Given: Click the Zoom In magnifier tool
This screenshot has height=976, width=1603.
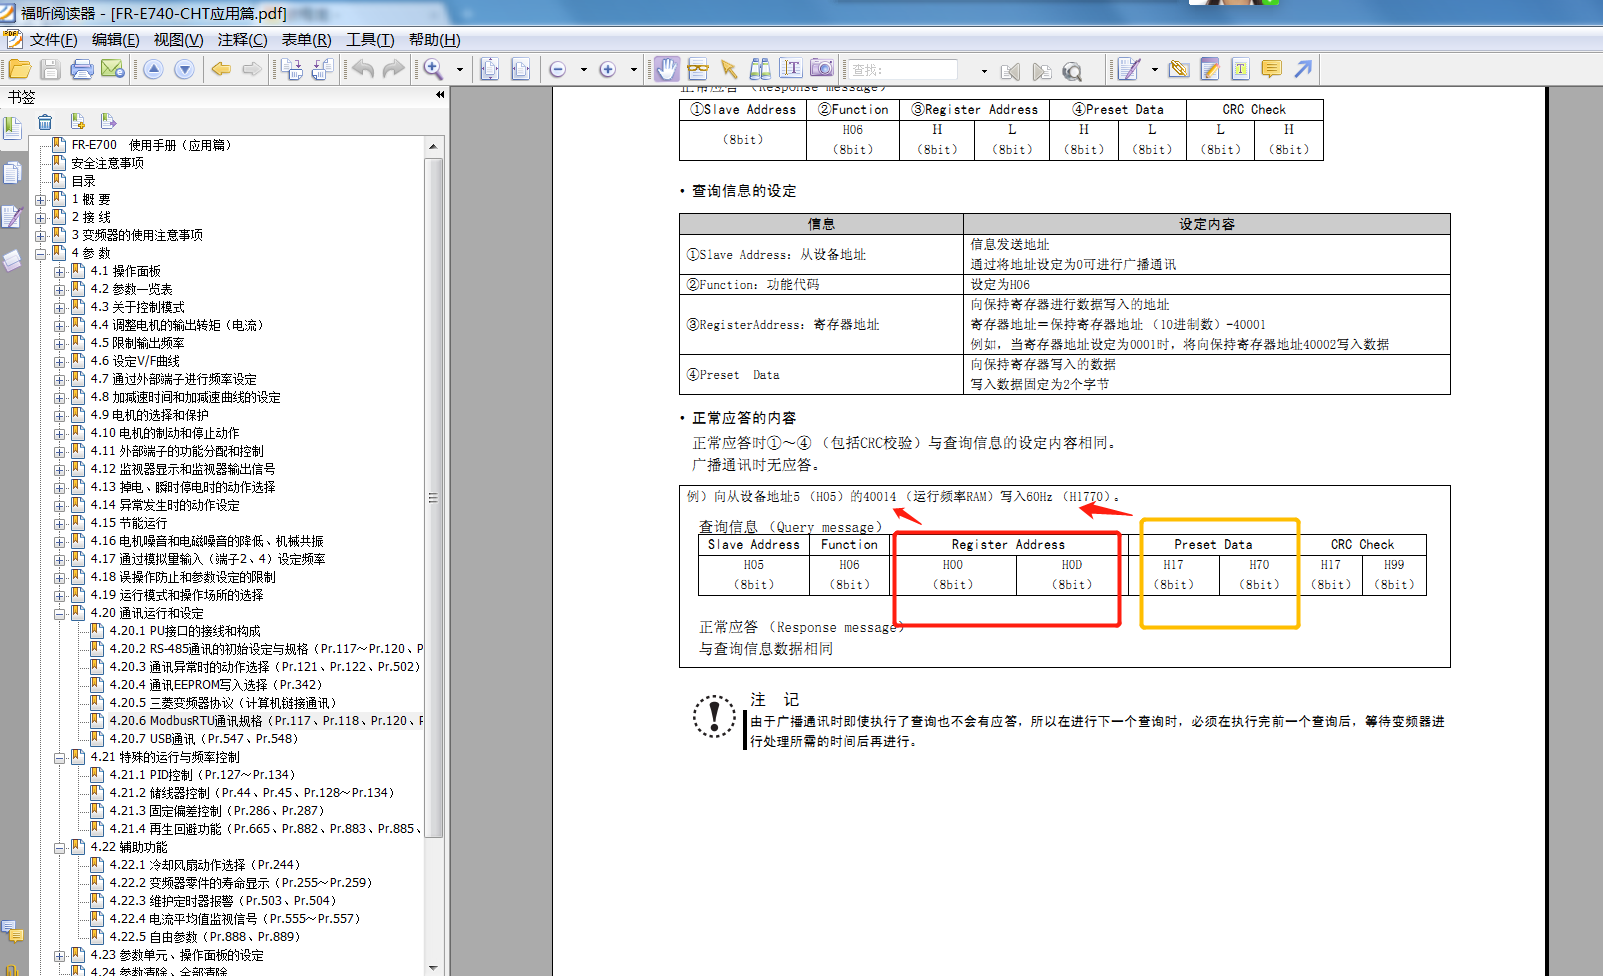Looking at the screenshot, I should tap(433, 69).
